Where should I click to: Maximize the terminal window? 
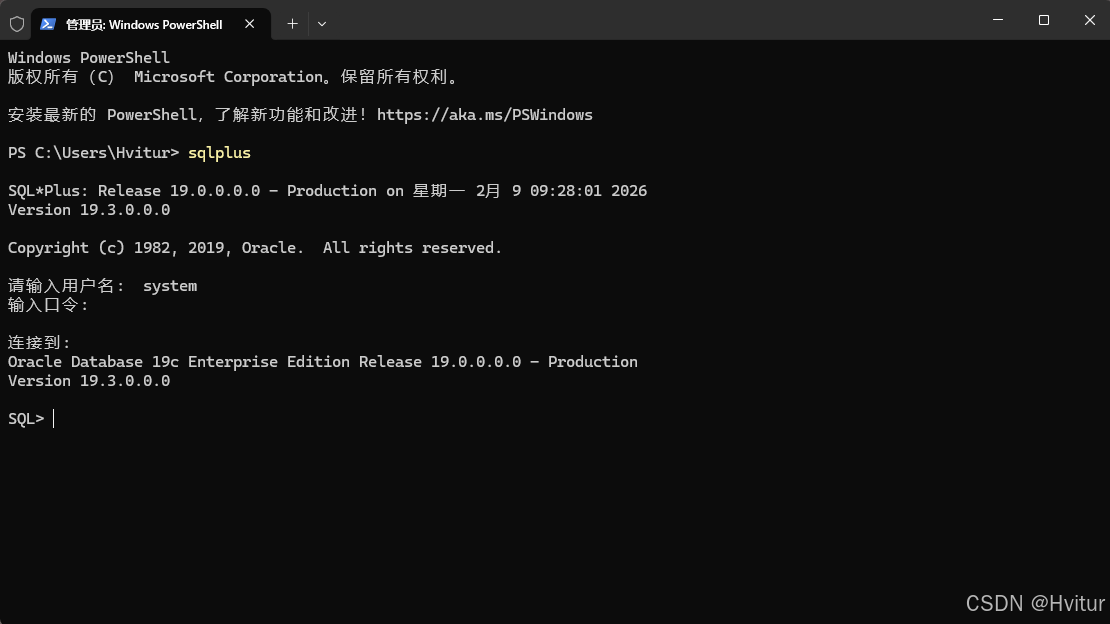[1043, 20]
